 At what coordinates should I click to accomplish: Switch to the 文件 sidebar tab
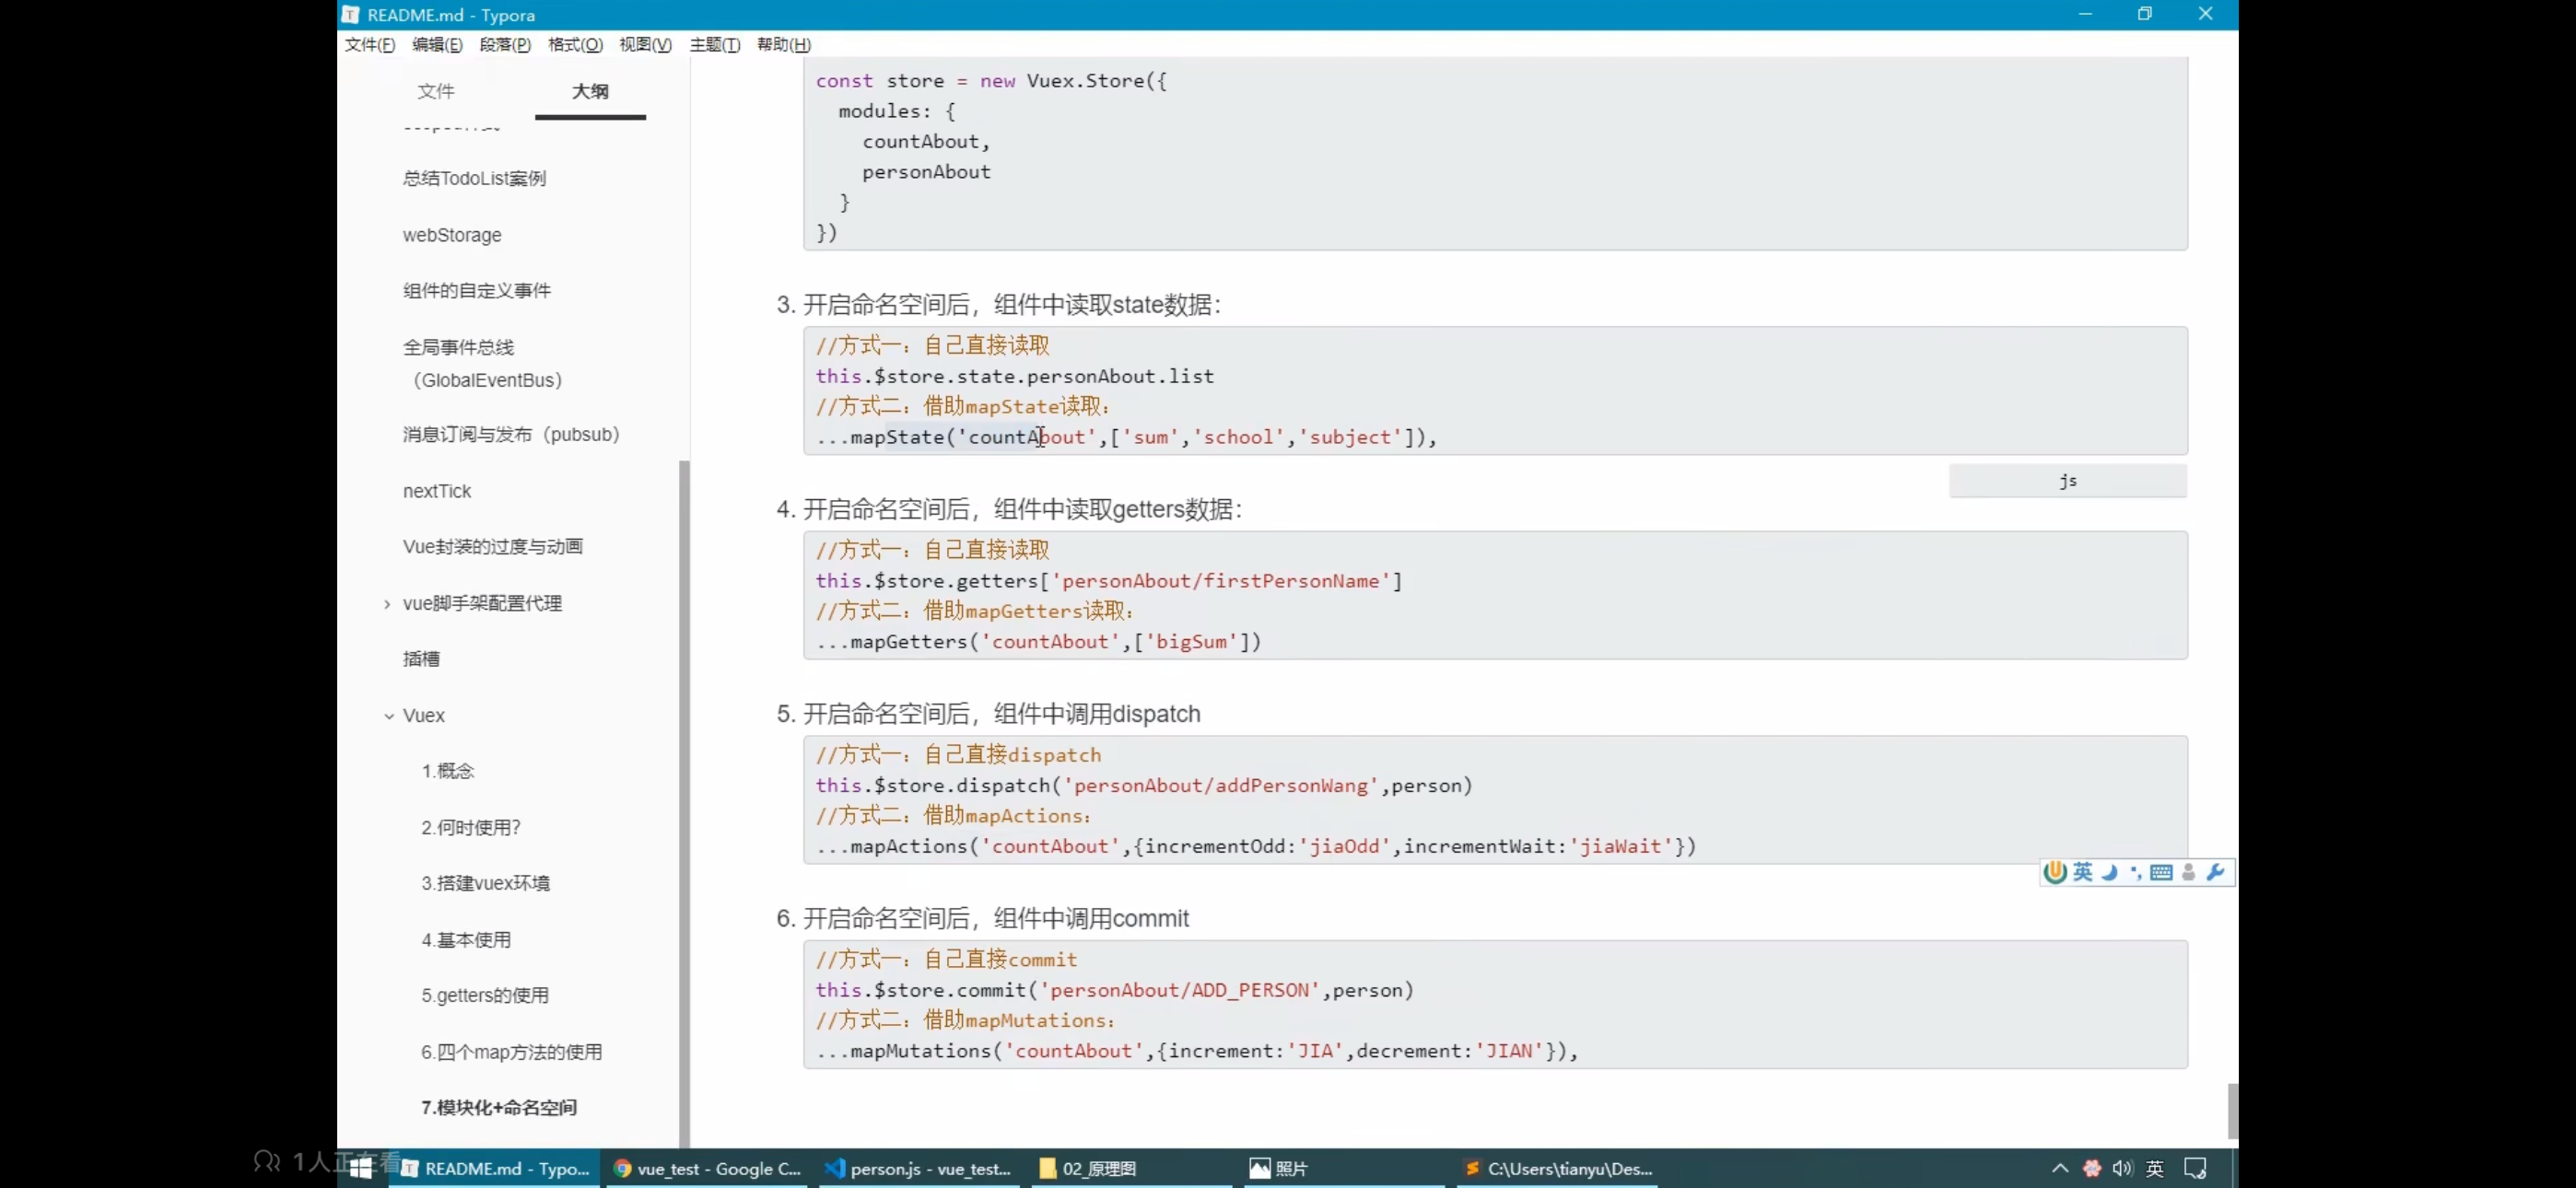(x=435, y=91)
